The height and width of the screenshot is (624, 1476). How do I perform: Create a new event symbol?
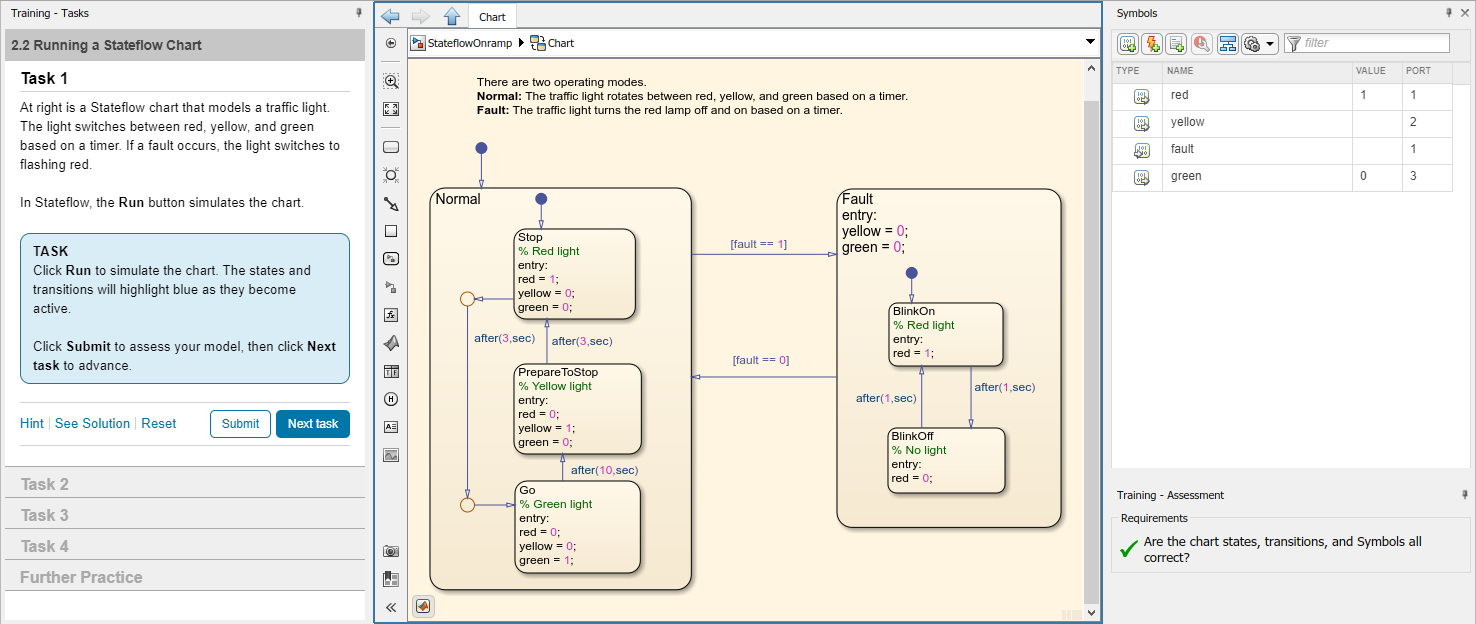(x=1152, y=44)
